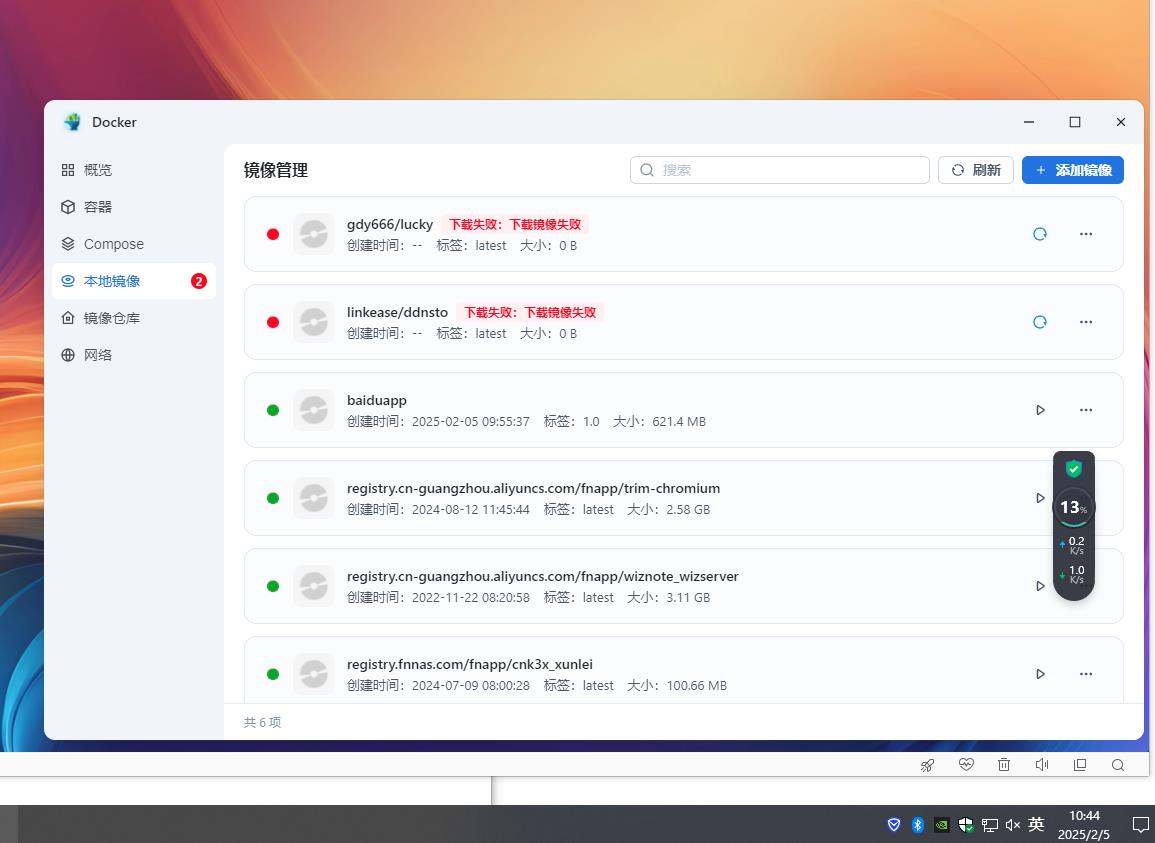This screenshot has width=1155, height=843.
Task: Click trim-chromium registry image name
Action: click(533, 489)
